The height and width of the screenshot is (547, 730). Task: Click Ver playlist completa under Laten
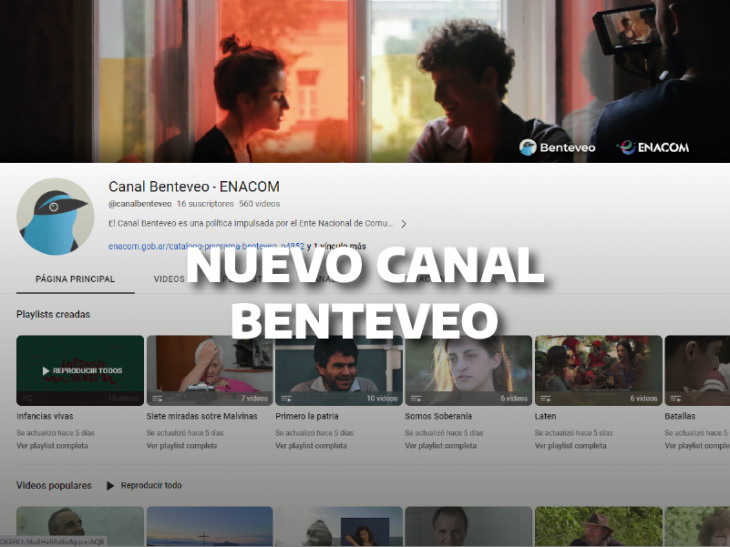point(570,446)
